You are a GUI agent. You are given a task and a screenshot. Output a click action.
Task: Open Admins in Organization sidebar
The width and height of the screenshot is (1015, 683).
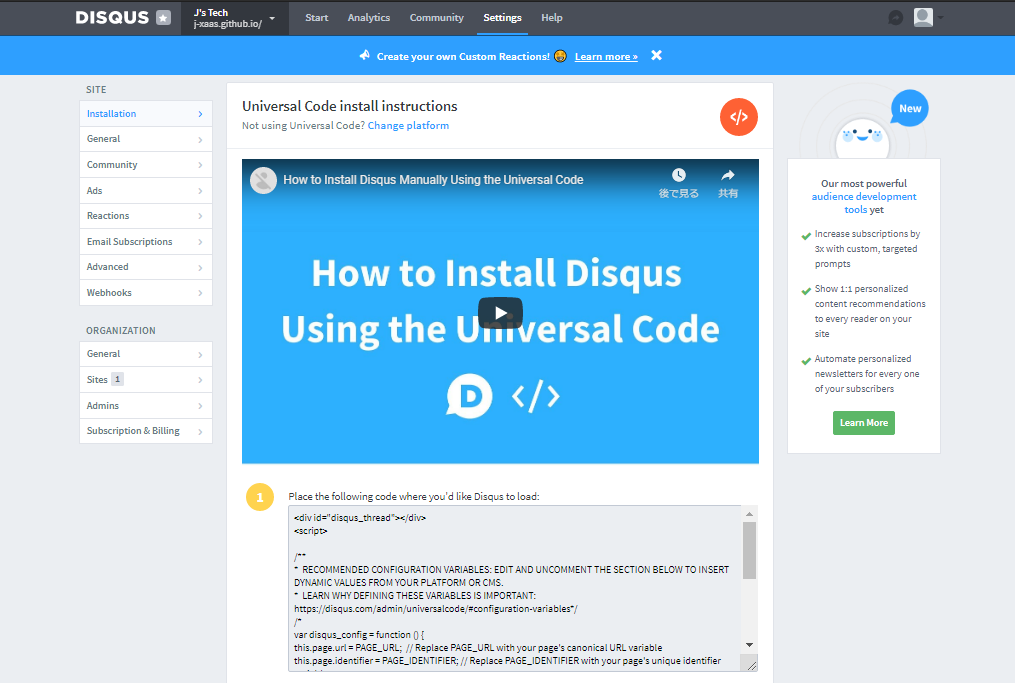(146, 405)
